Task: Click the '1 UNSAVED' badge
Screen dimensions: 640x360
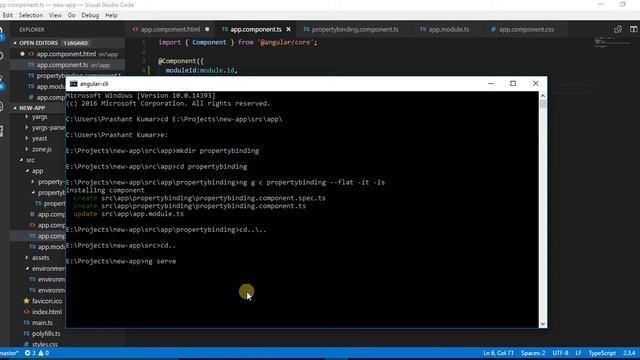Action: (76, 43)
